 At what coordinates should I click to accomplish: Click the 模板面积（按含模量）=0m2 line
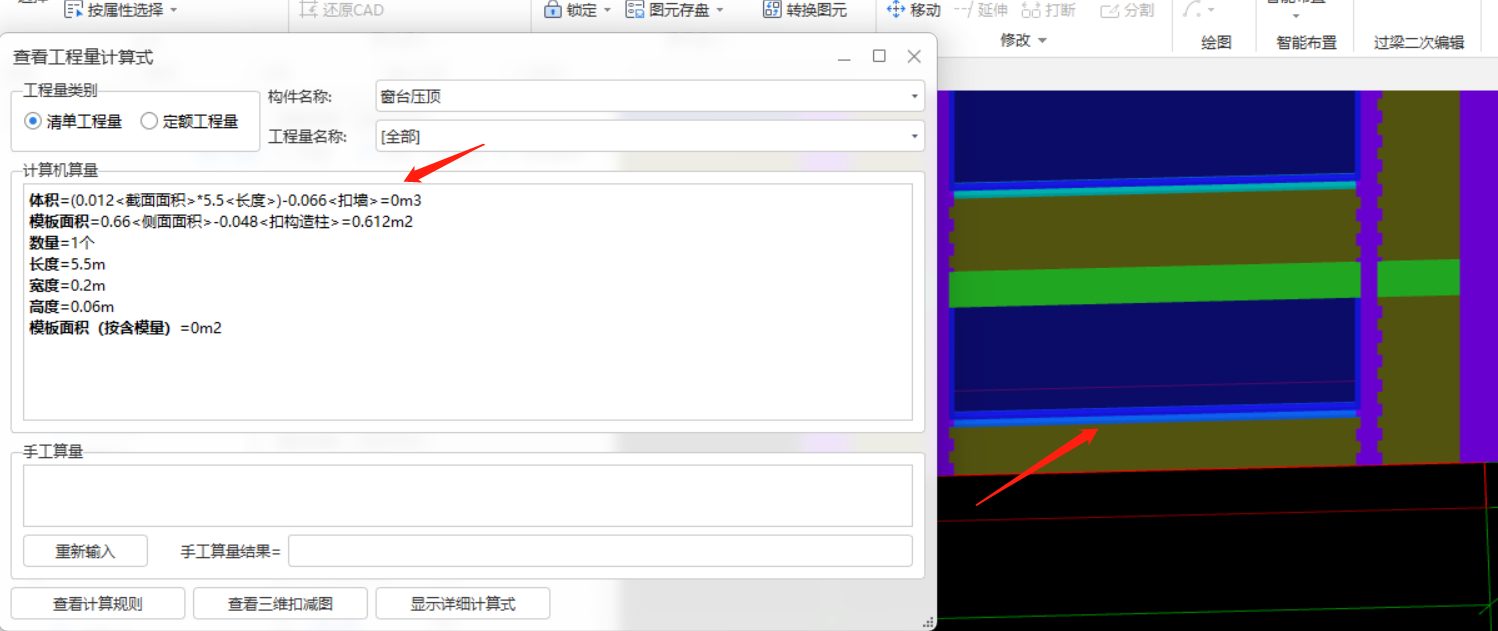pyautogui.click(x=125, y=327)
